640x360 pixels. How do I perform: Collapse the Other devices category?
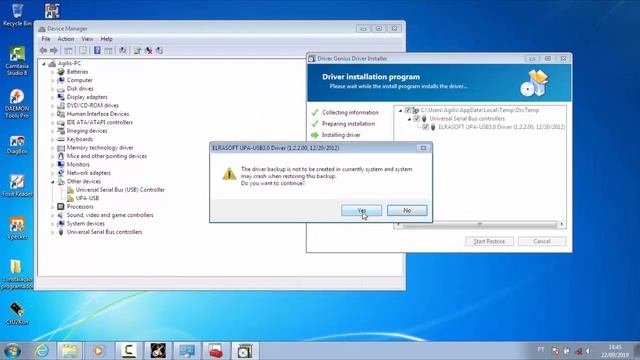pos(53,182)
